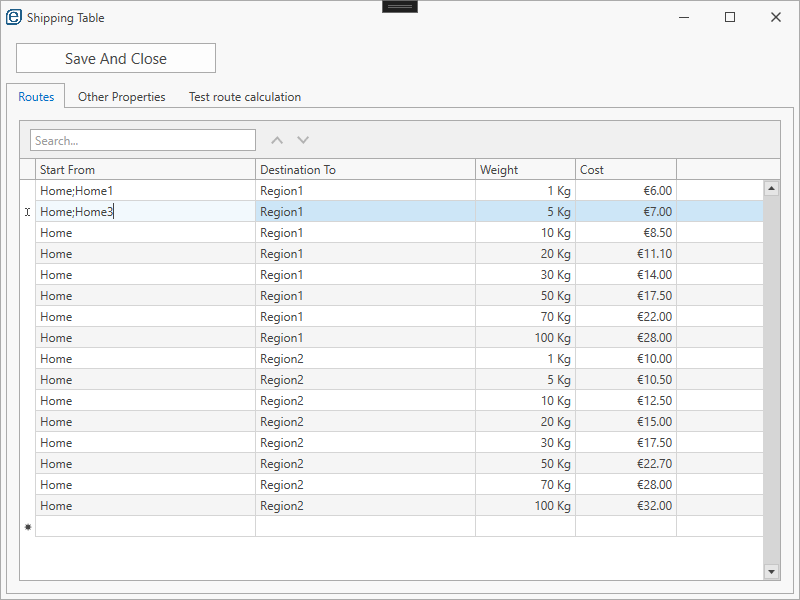
Task: Select the 100 Kg weight cell for Region1
Action: (x=525, y=338)
